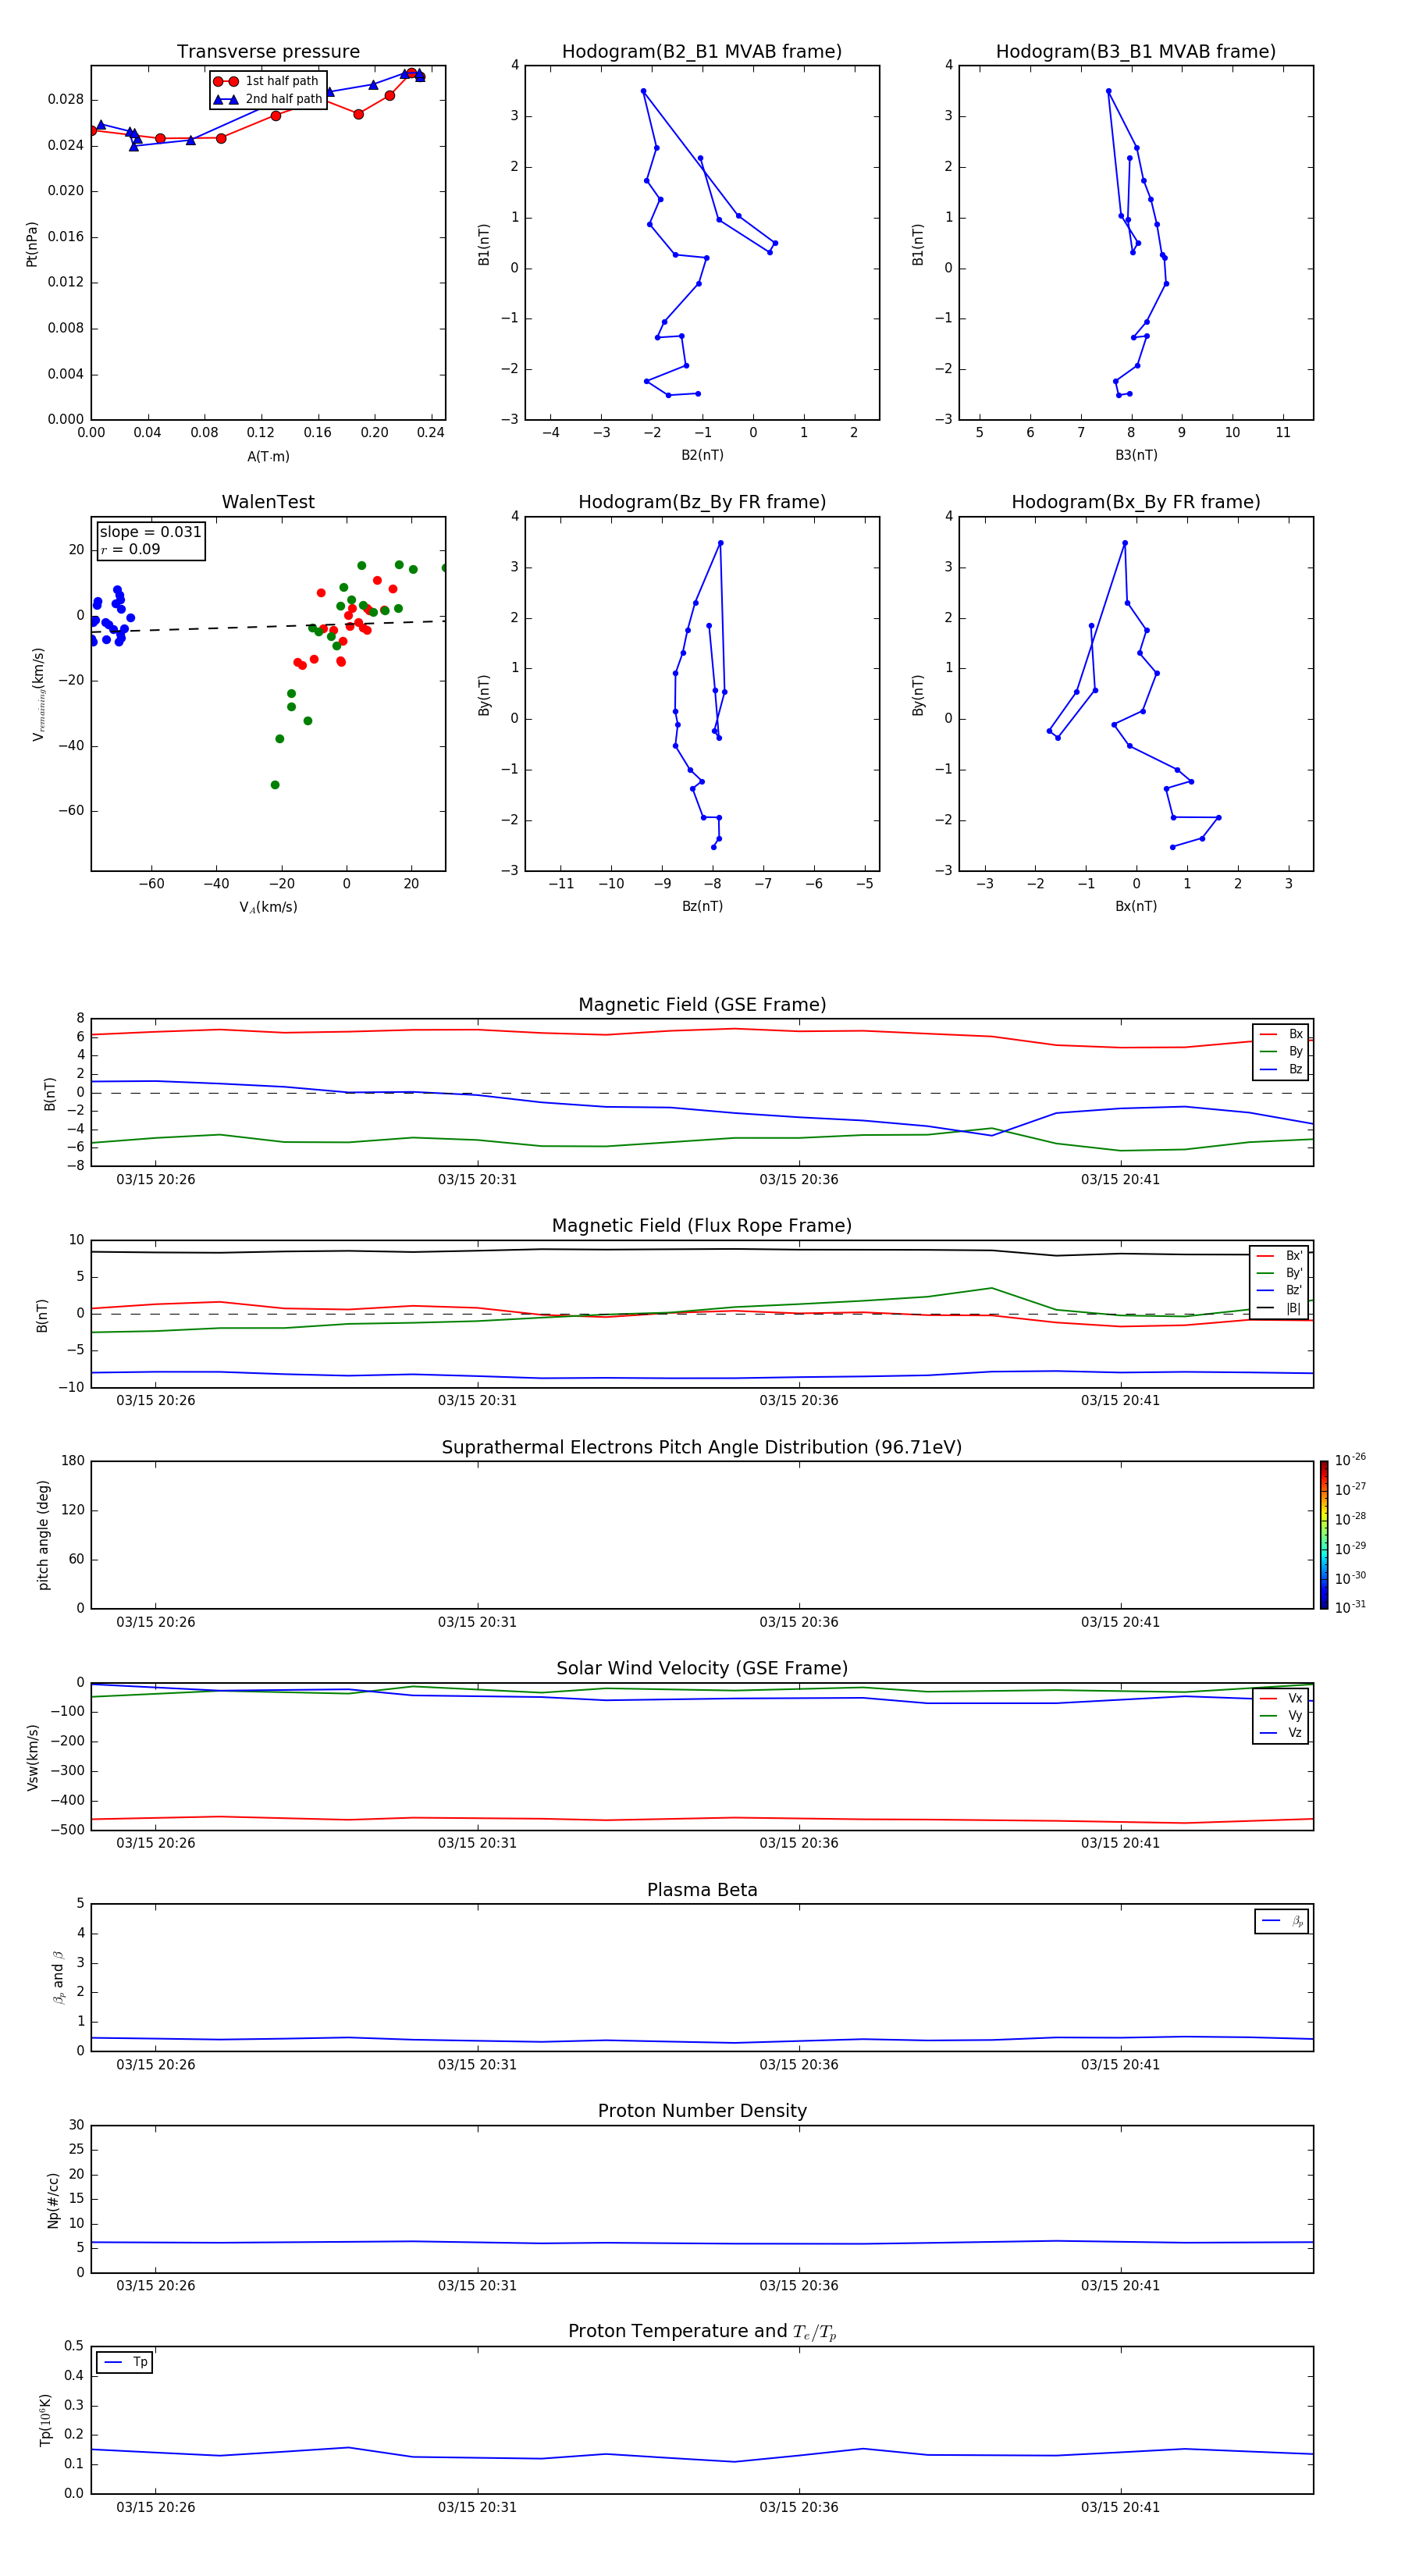Click the 'B3(nT)' x-axis label
1405x2576 pixels.
point(1136,455)
